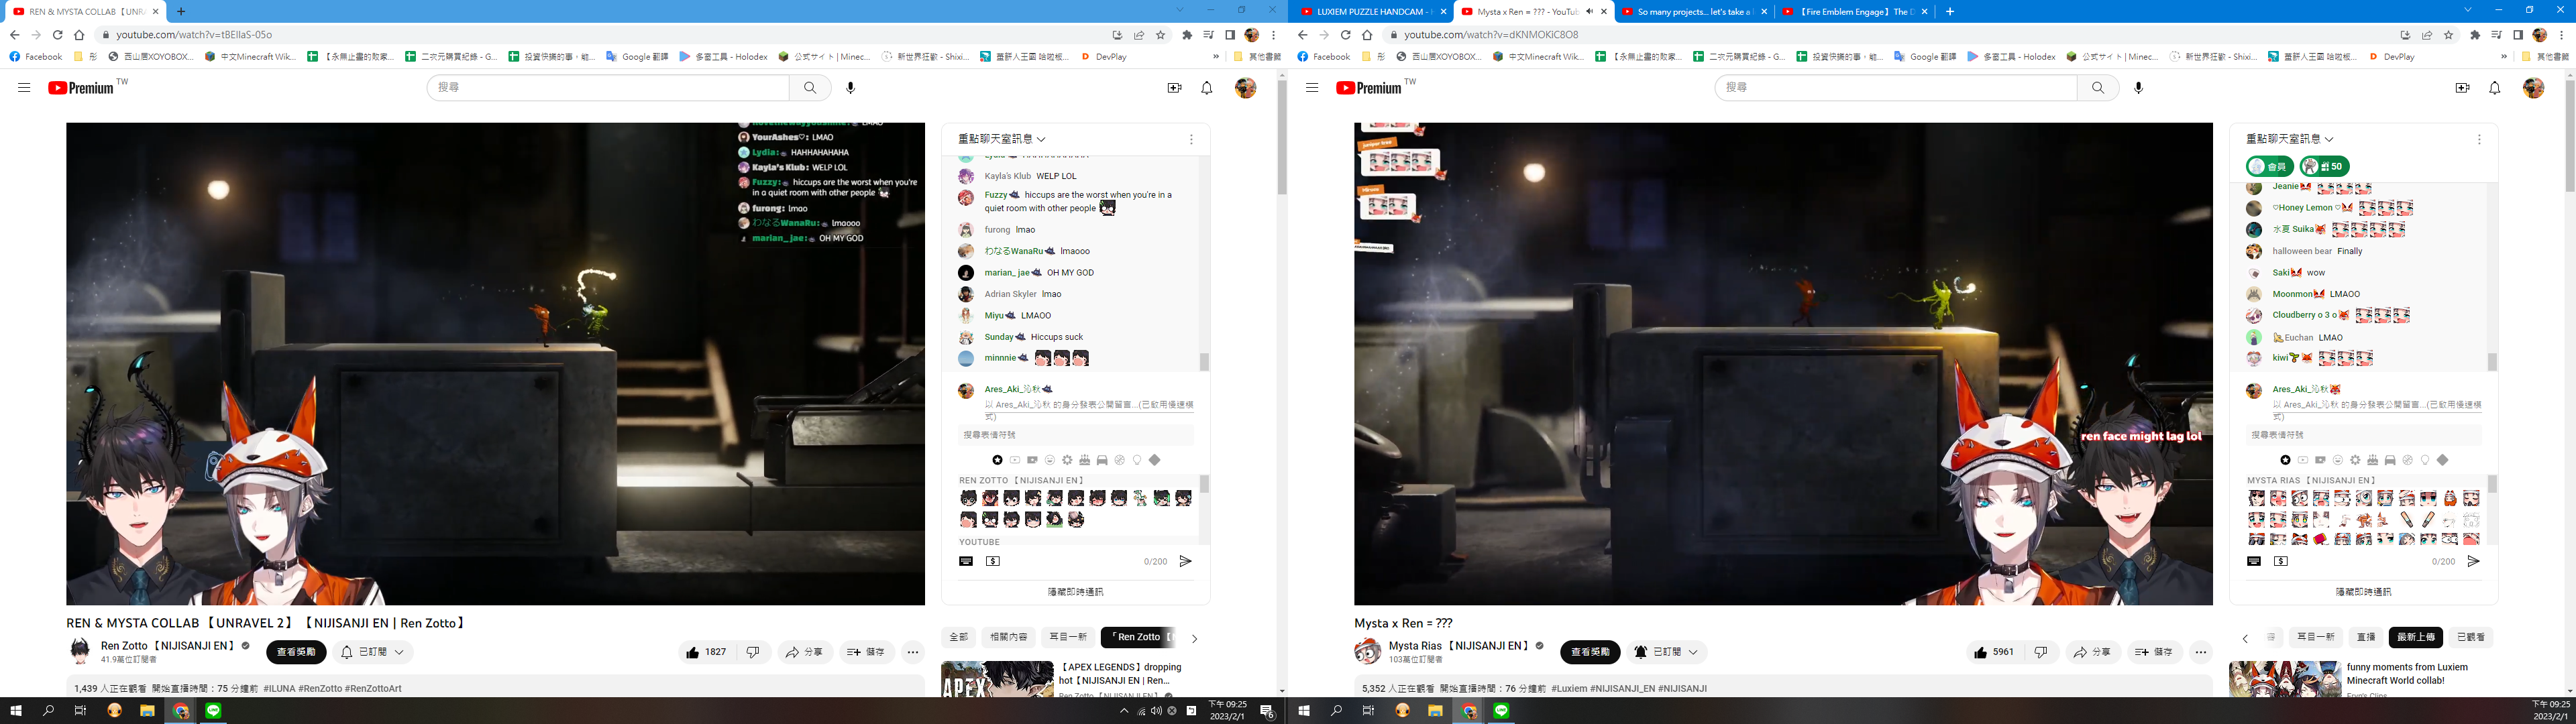Open YouTube guide menu in right window

click(x=1312, y=88)
